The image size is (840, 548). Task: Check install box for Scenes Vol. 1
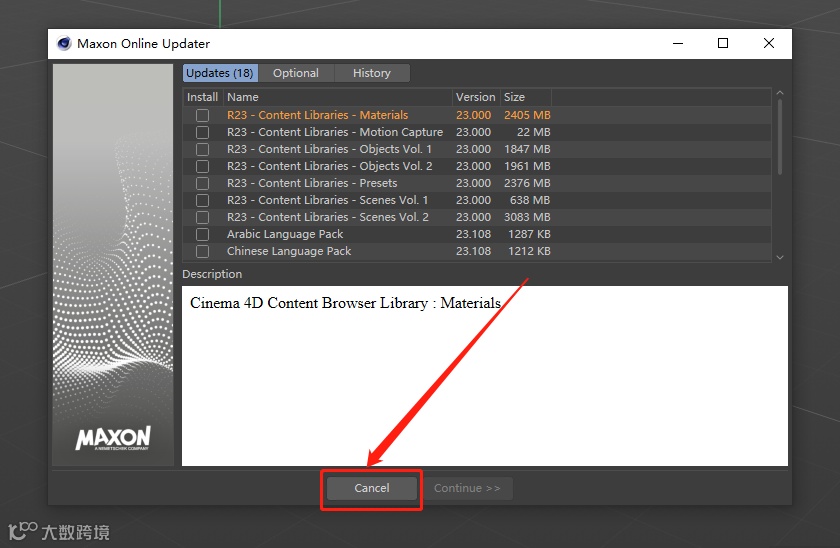[x=202, y=200]
